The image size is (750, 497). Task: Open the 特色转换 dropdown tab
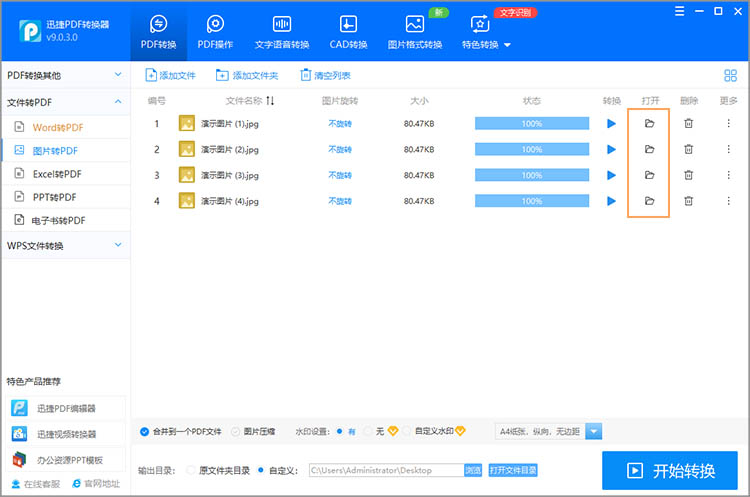486,32
